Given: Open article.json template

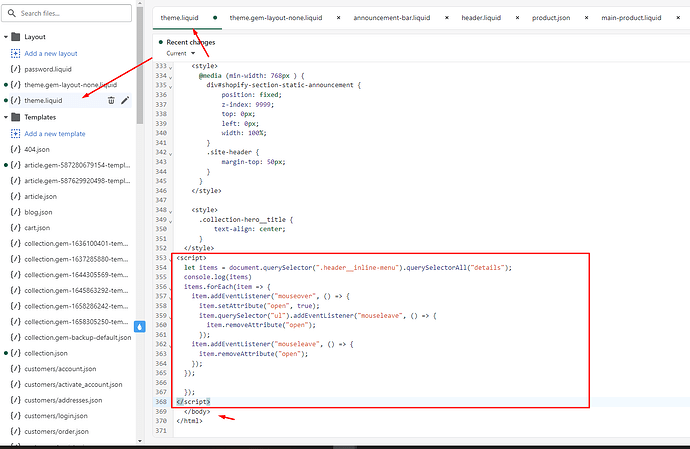Looking at the screenshot, I should pos(40,196).
